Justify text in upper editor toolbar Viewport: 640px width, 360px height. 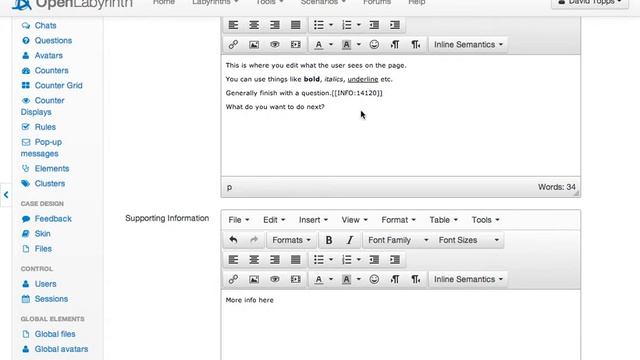pyautogui.click(x=296, y=25)
